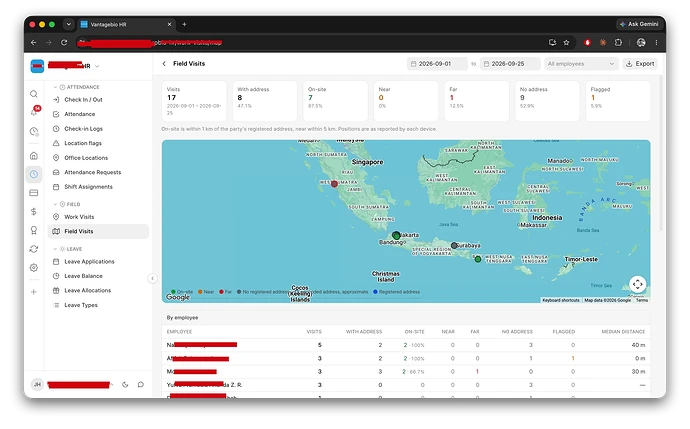Open the browser extensions puzzle icon

pos(618,43)
